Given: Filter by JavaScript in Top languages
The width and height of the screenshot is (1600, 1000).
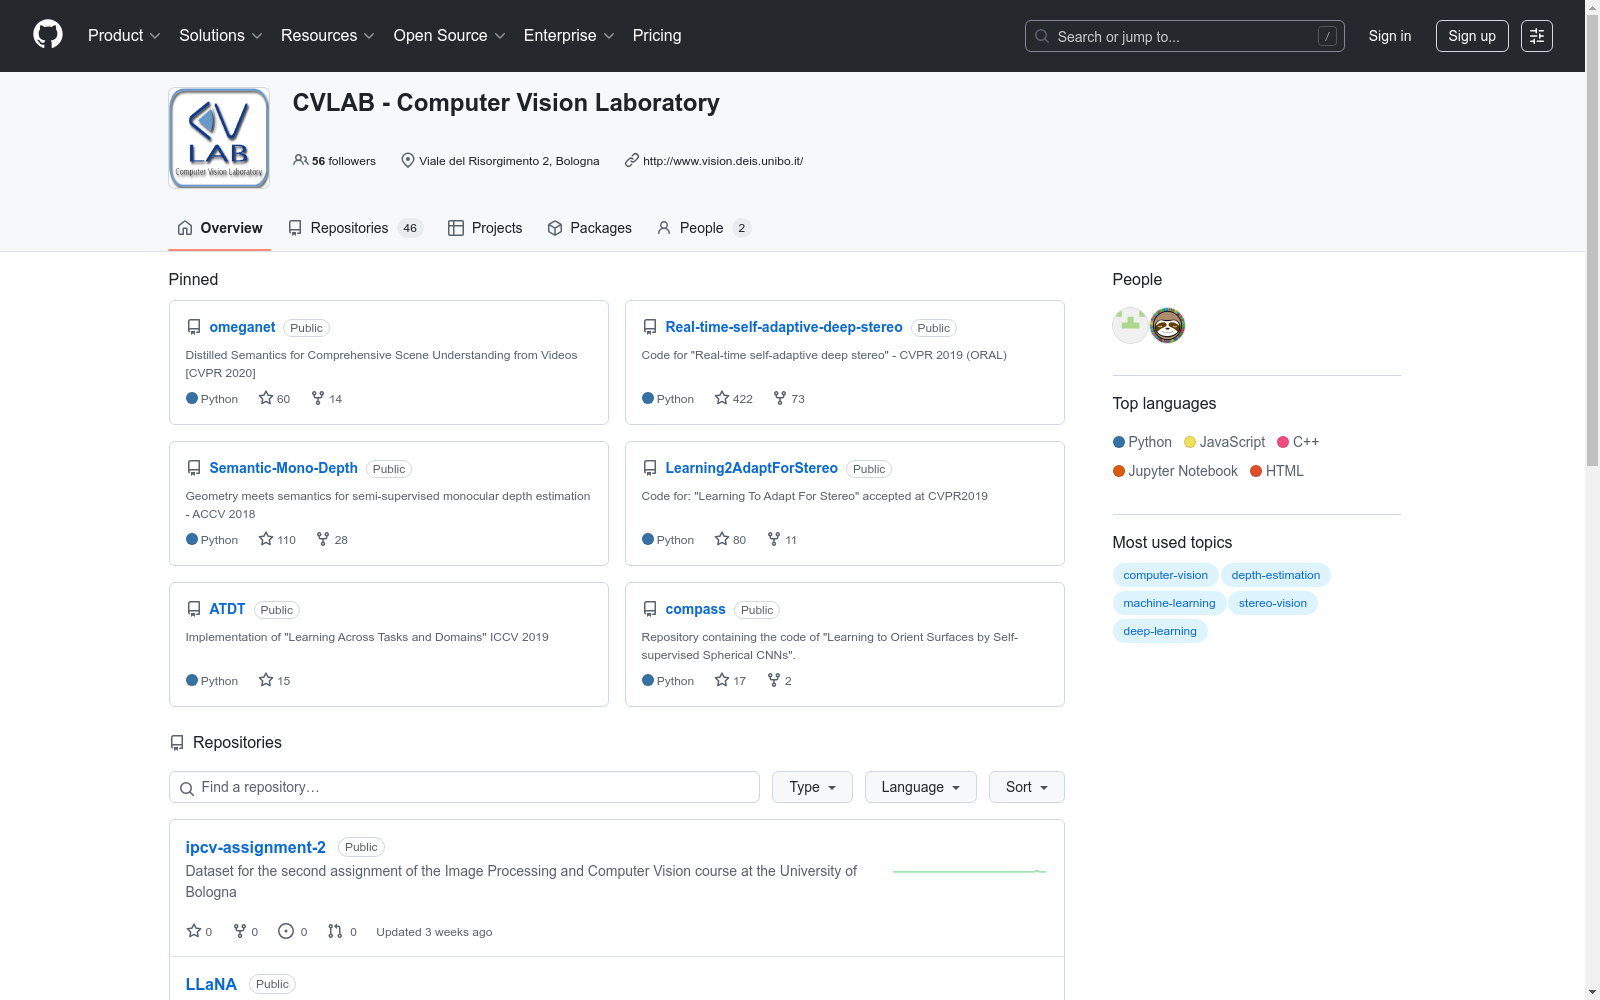Looking at the screenshot, I should tap(1224, 442).
